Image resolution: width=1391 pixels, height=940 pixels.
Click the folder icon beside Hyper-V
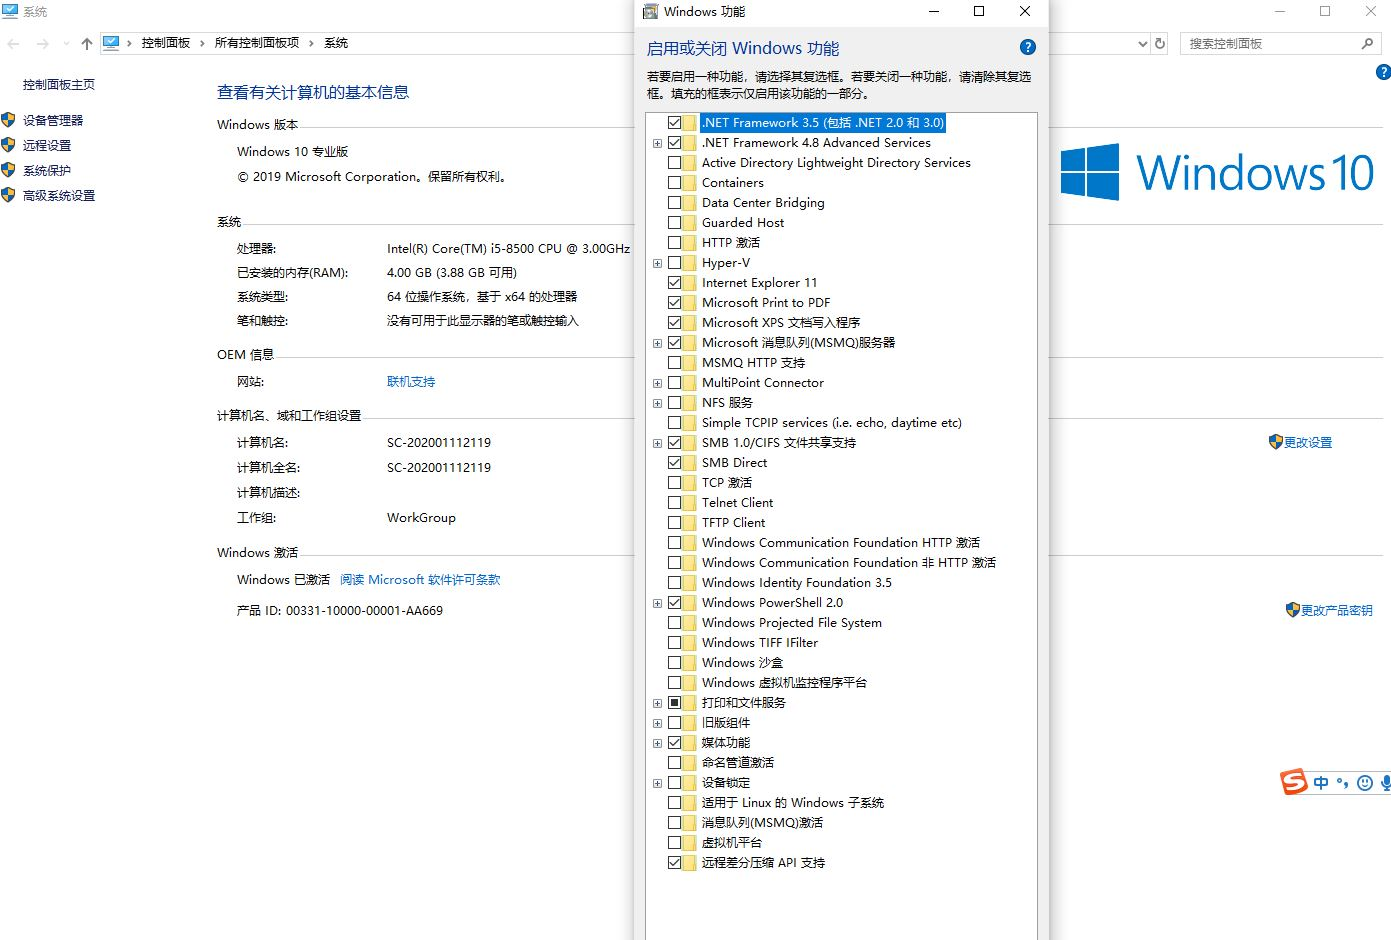click(689, 263)
